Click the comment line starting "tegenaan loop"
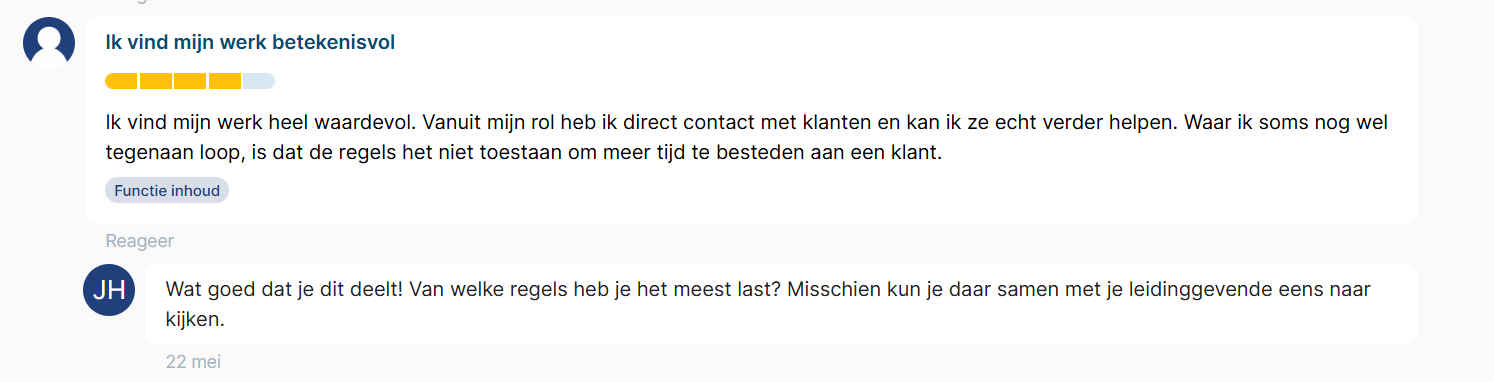 tap(524, 154)
